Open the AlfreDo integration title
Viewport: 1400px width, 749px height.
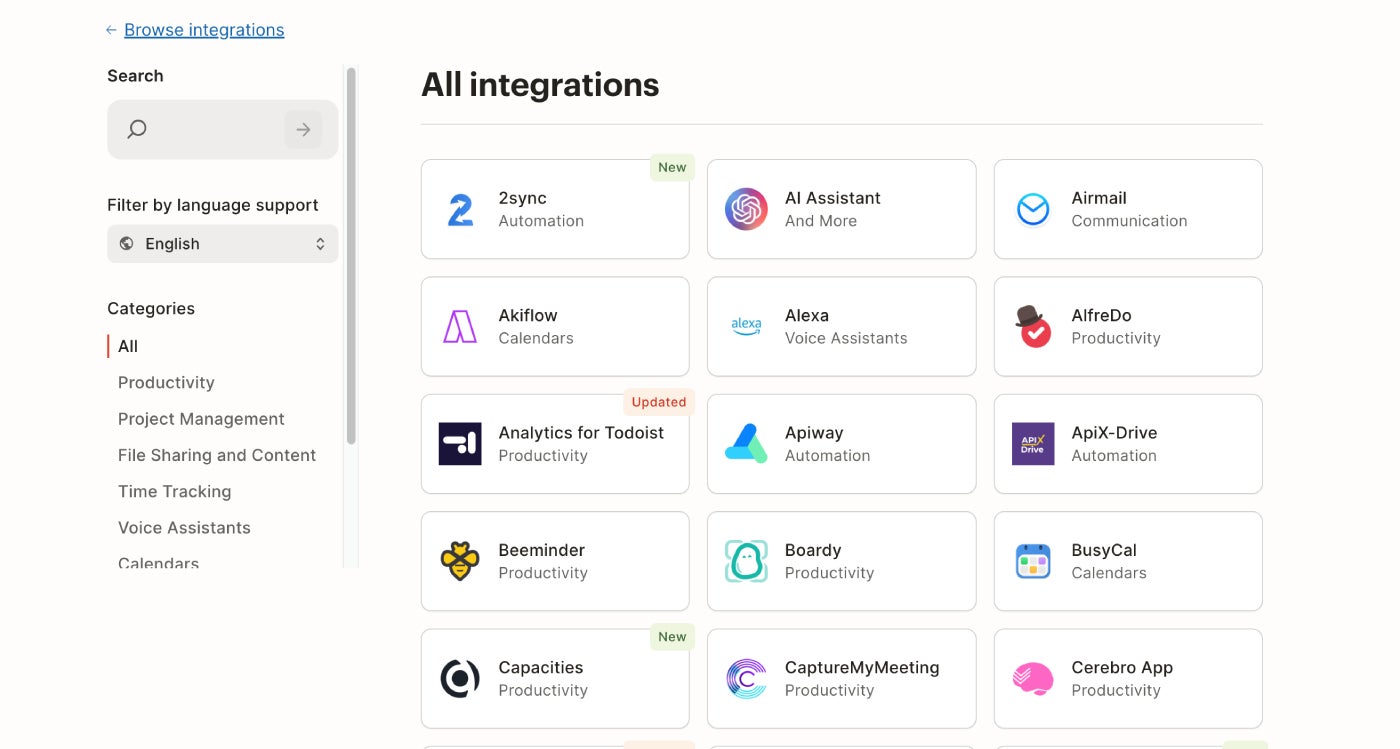[1101, 315]
